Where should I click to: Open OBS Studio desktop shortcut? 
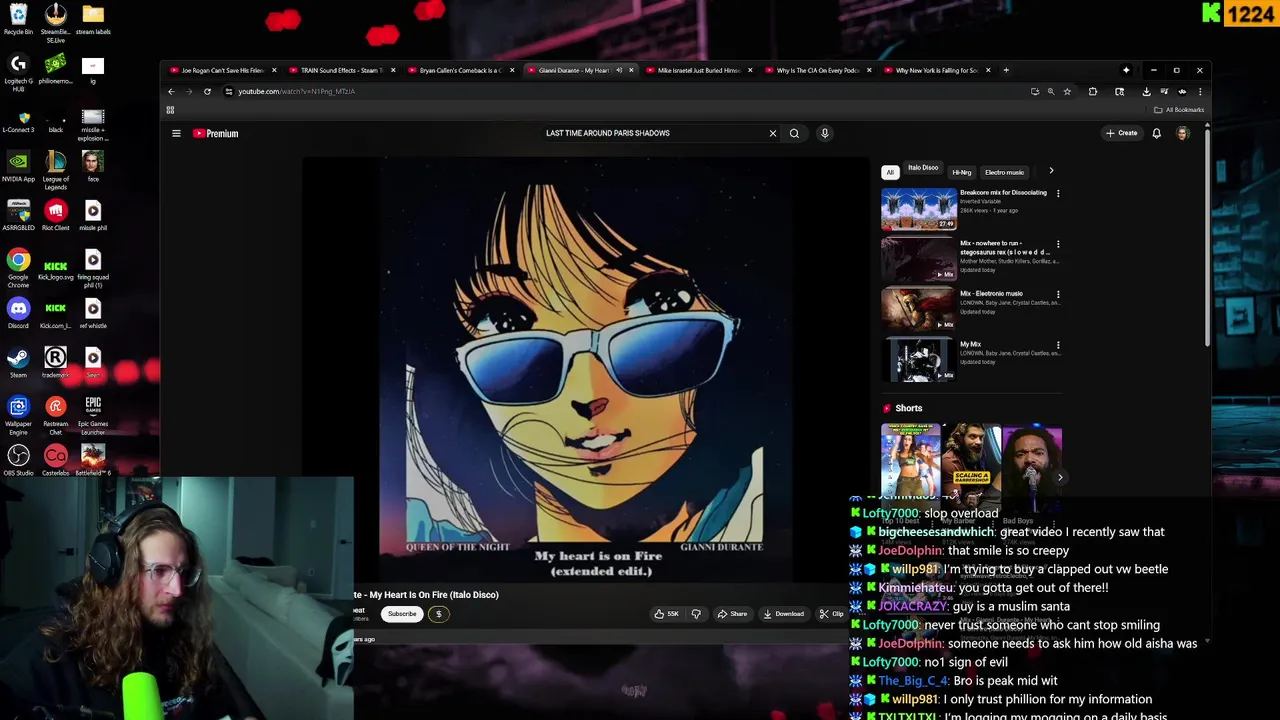18,460
